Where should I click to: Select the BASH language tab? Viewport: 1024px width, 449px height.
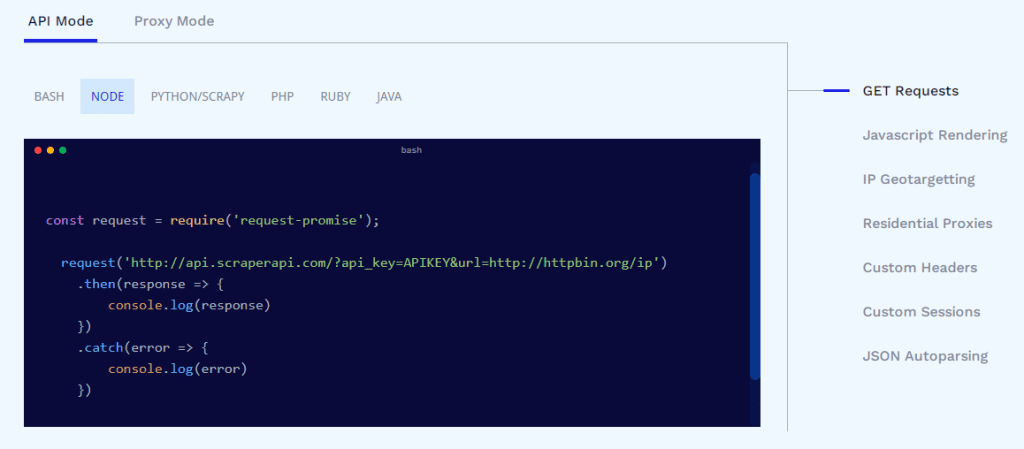[x=49, y=97]
